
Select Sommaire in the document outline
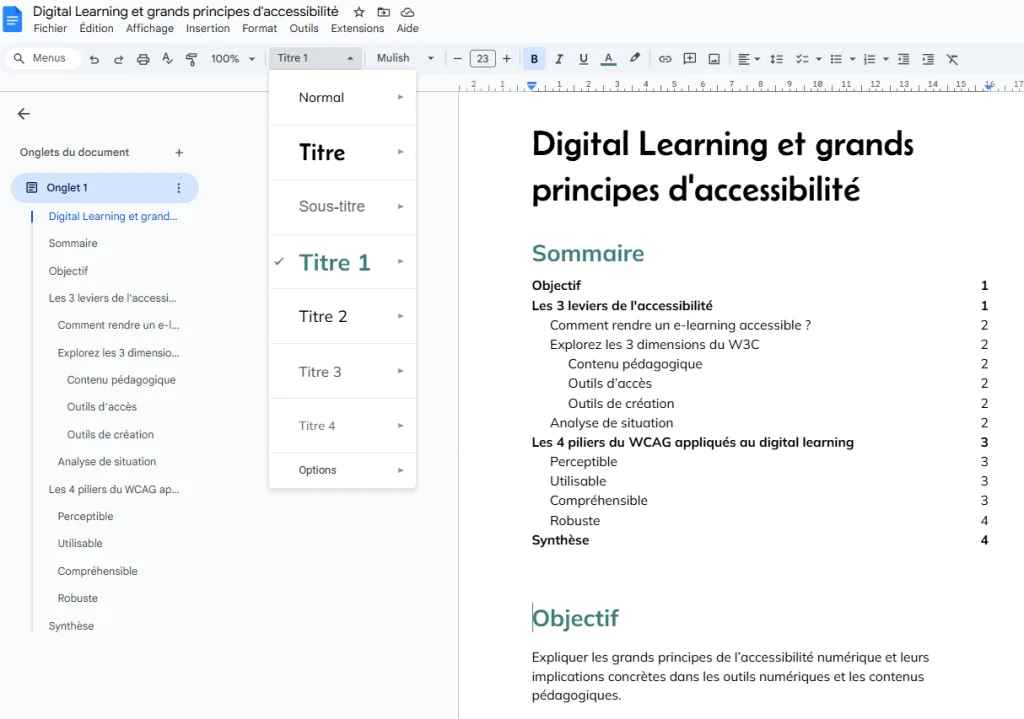[x=73, y=243]
